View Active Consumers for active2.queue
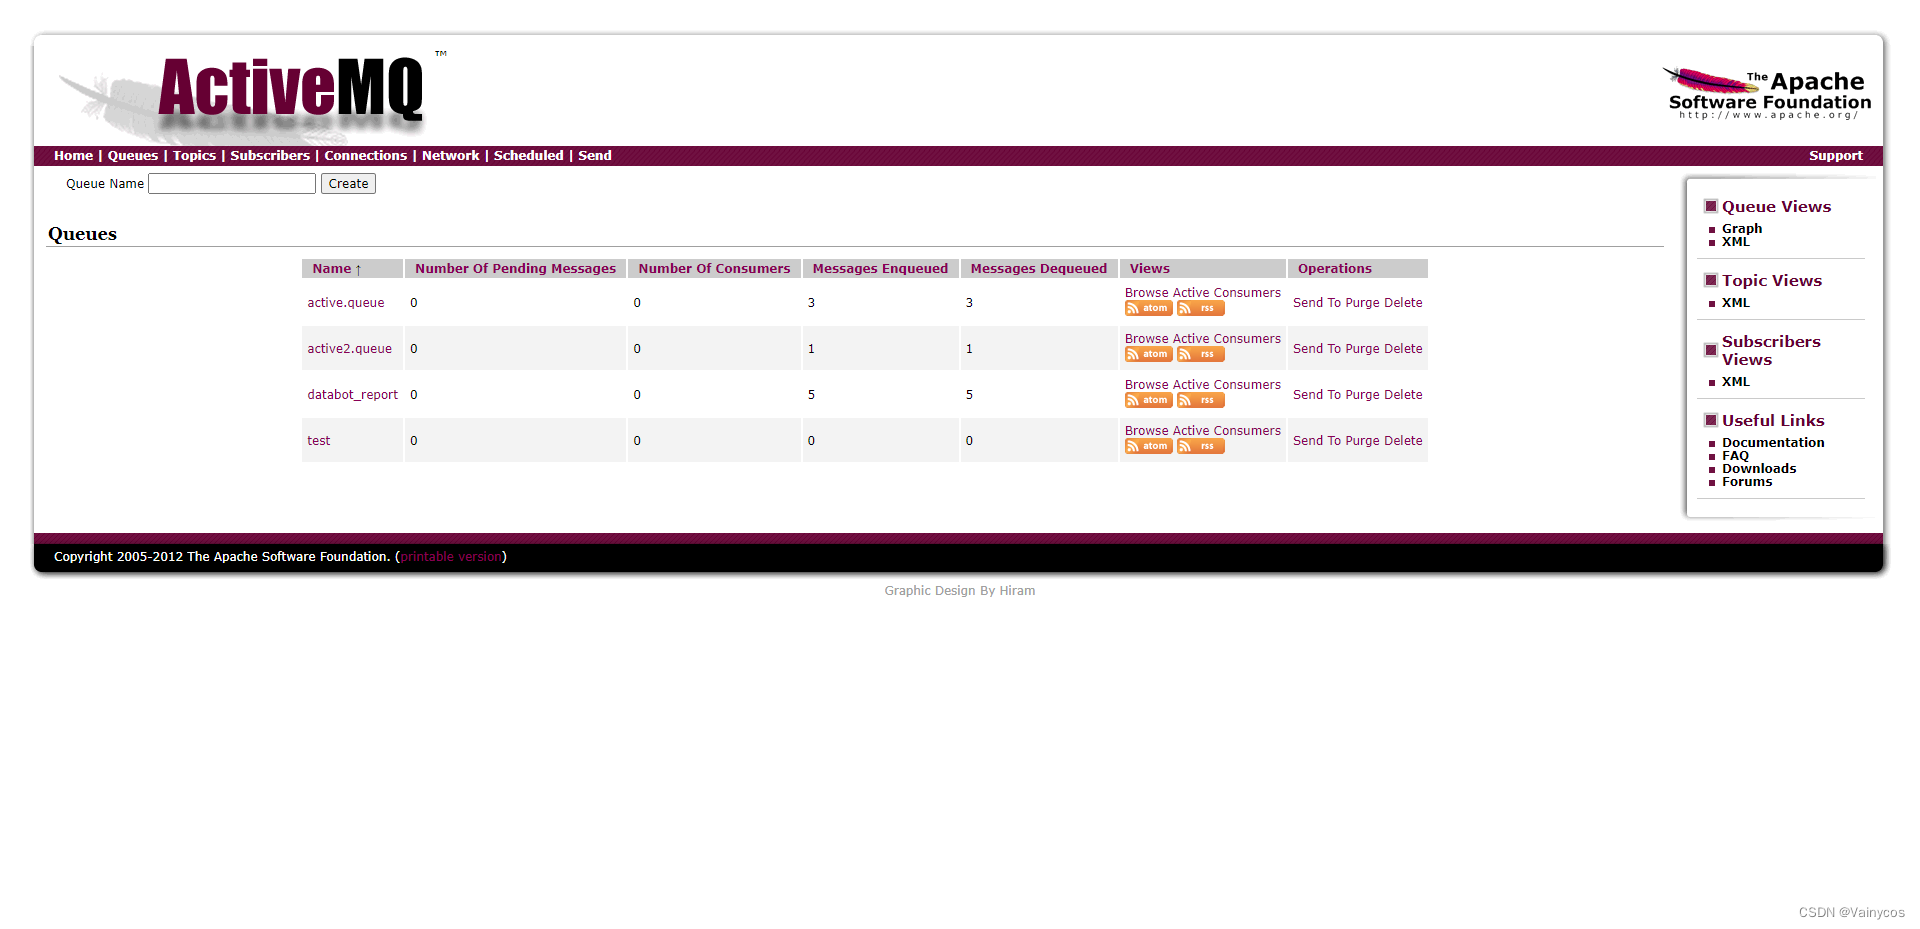This screenshot has height=929, width=1920. click(1227, 339)
